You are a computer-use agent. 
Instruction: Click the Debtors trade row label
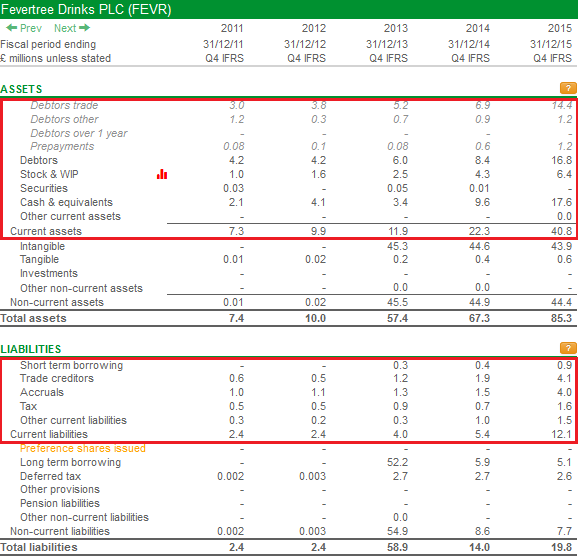(x=64, y=105)
